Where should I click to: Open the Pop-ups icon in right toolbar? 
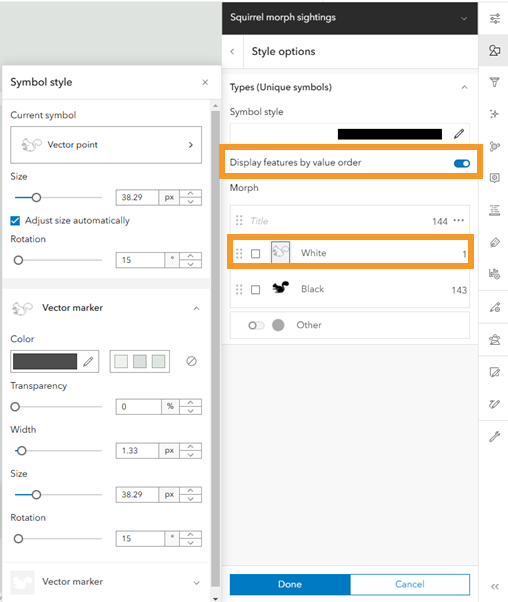[495, 178]
